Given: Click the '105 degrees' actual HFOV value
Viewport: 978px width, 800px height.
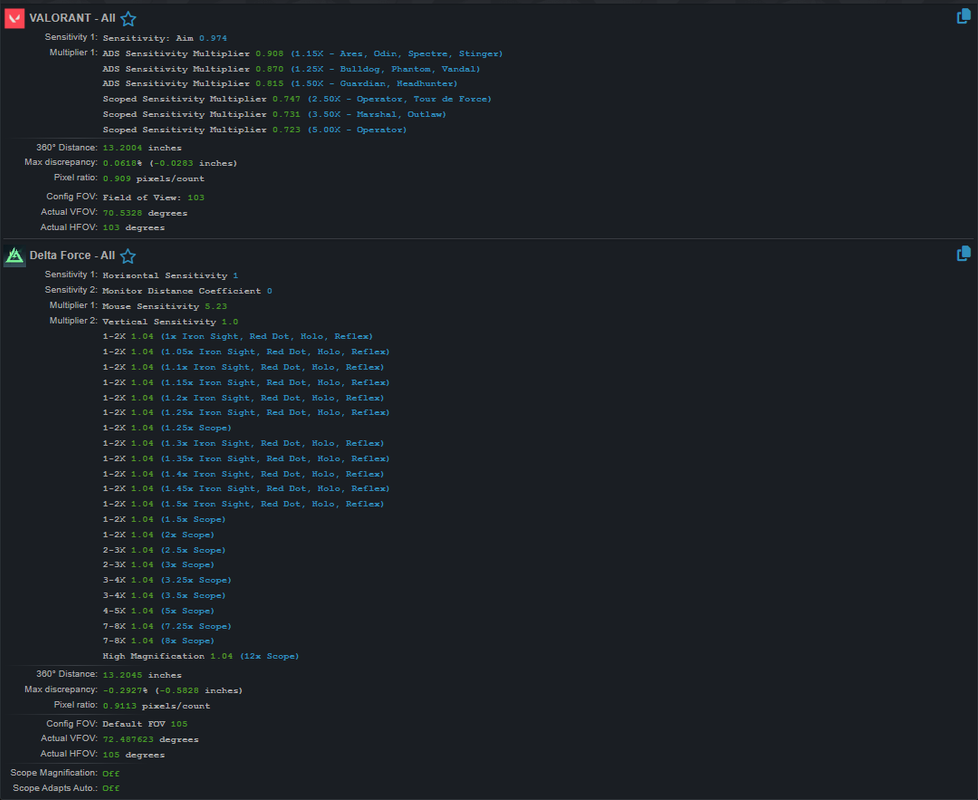Looking at the screenshot, I should [133, 755].
